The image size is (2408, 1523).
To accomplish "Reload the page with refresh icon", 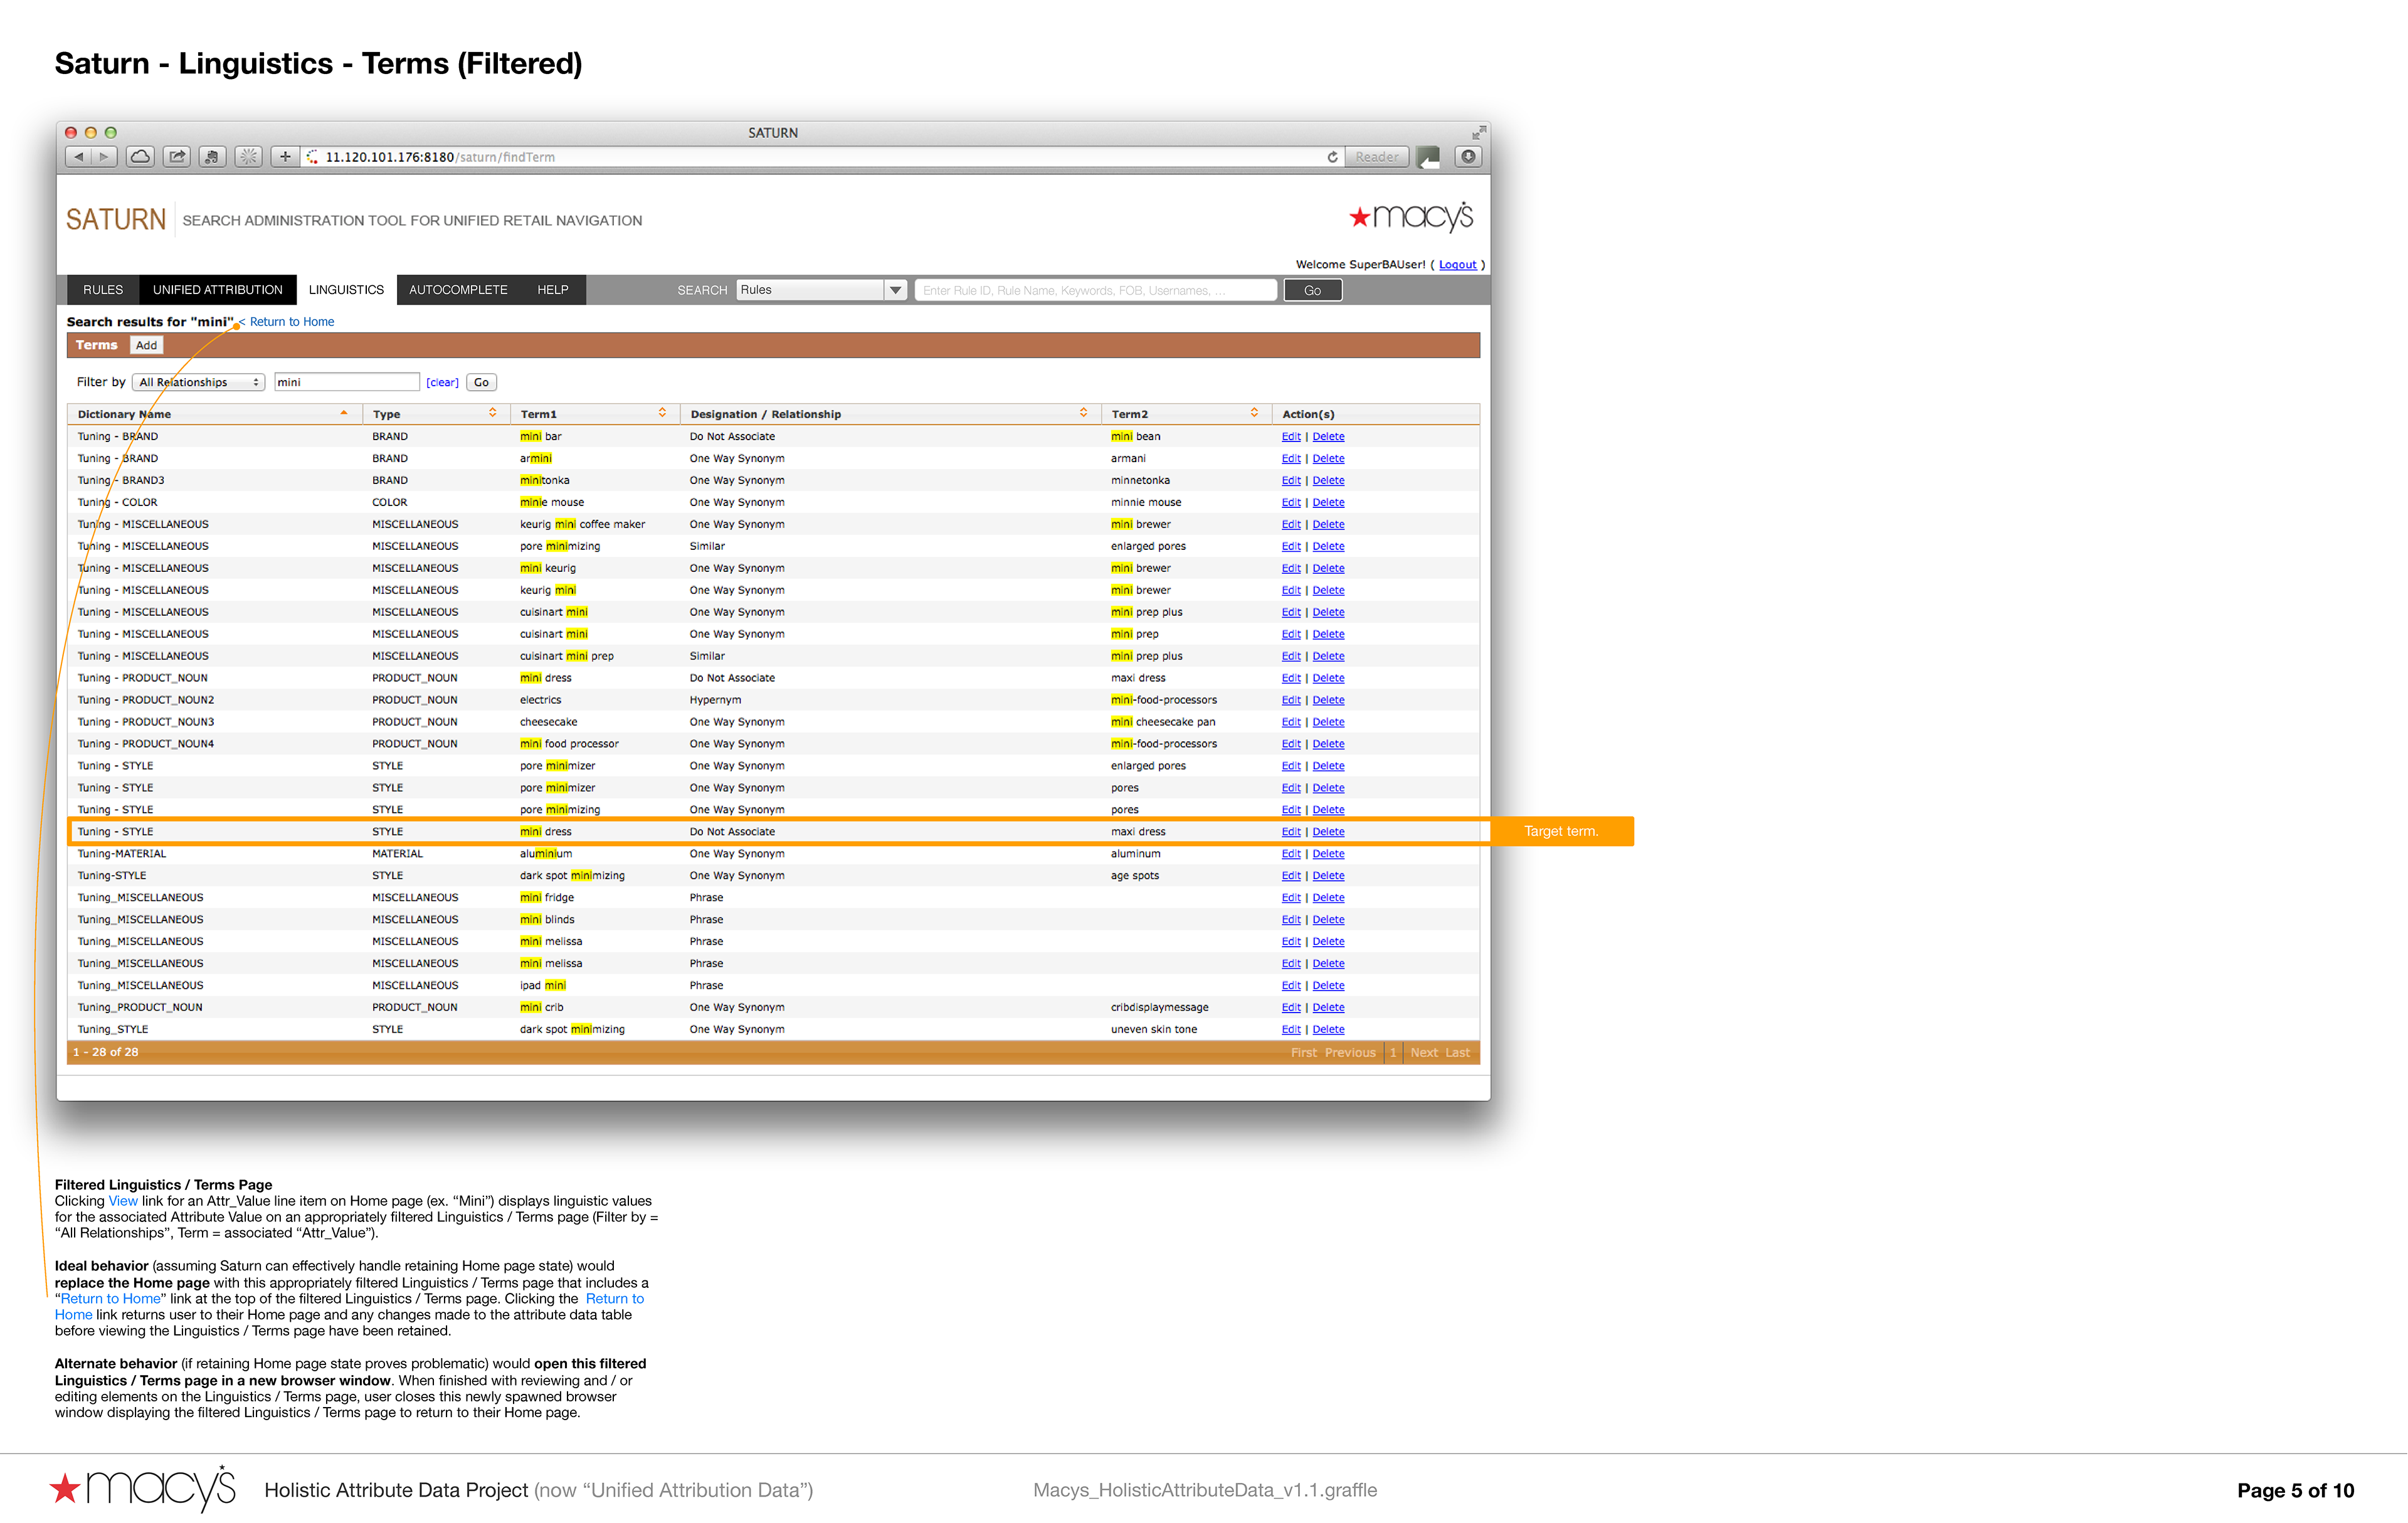I will pos(1332,157).
